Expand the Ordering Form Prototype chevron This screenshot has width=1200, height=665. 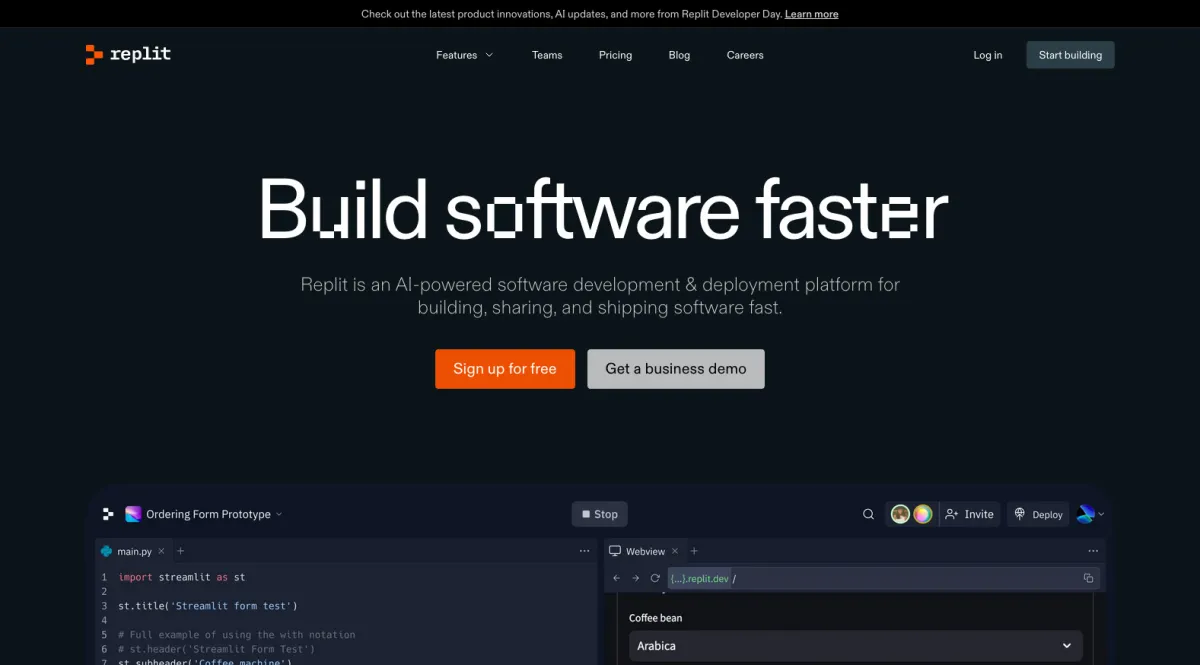pos(279,514)
